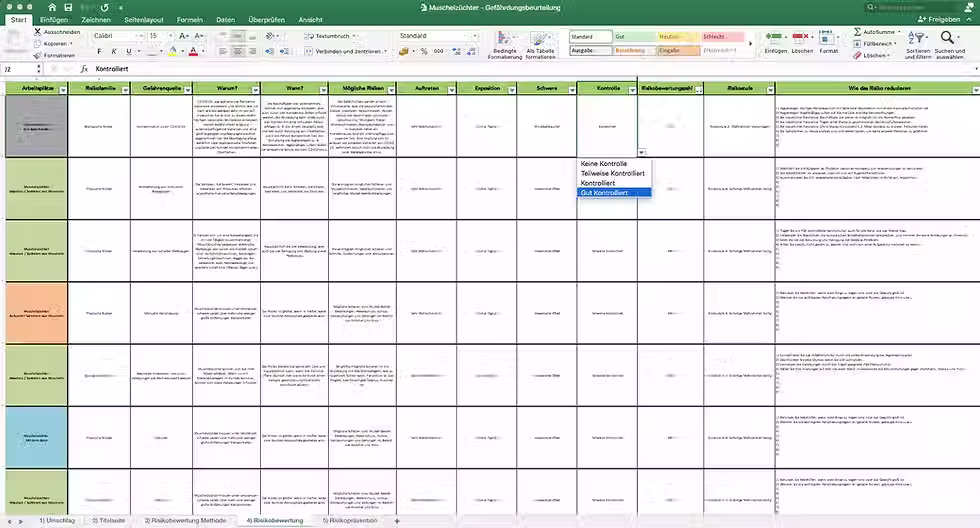Click the Freigeben share button
980x528 pixels.
pos(939,19)
